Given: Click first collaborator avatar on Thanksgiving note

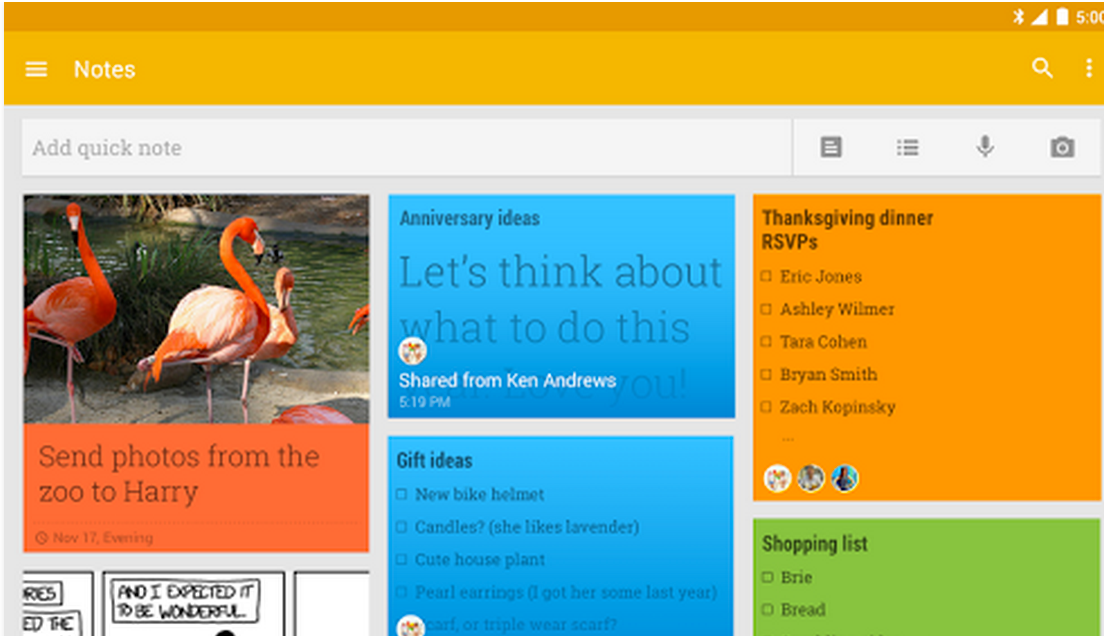Looking at the screenshot, I should click(777, 478).
